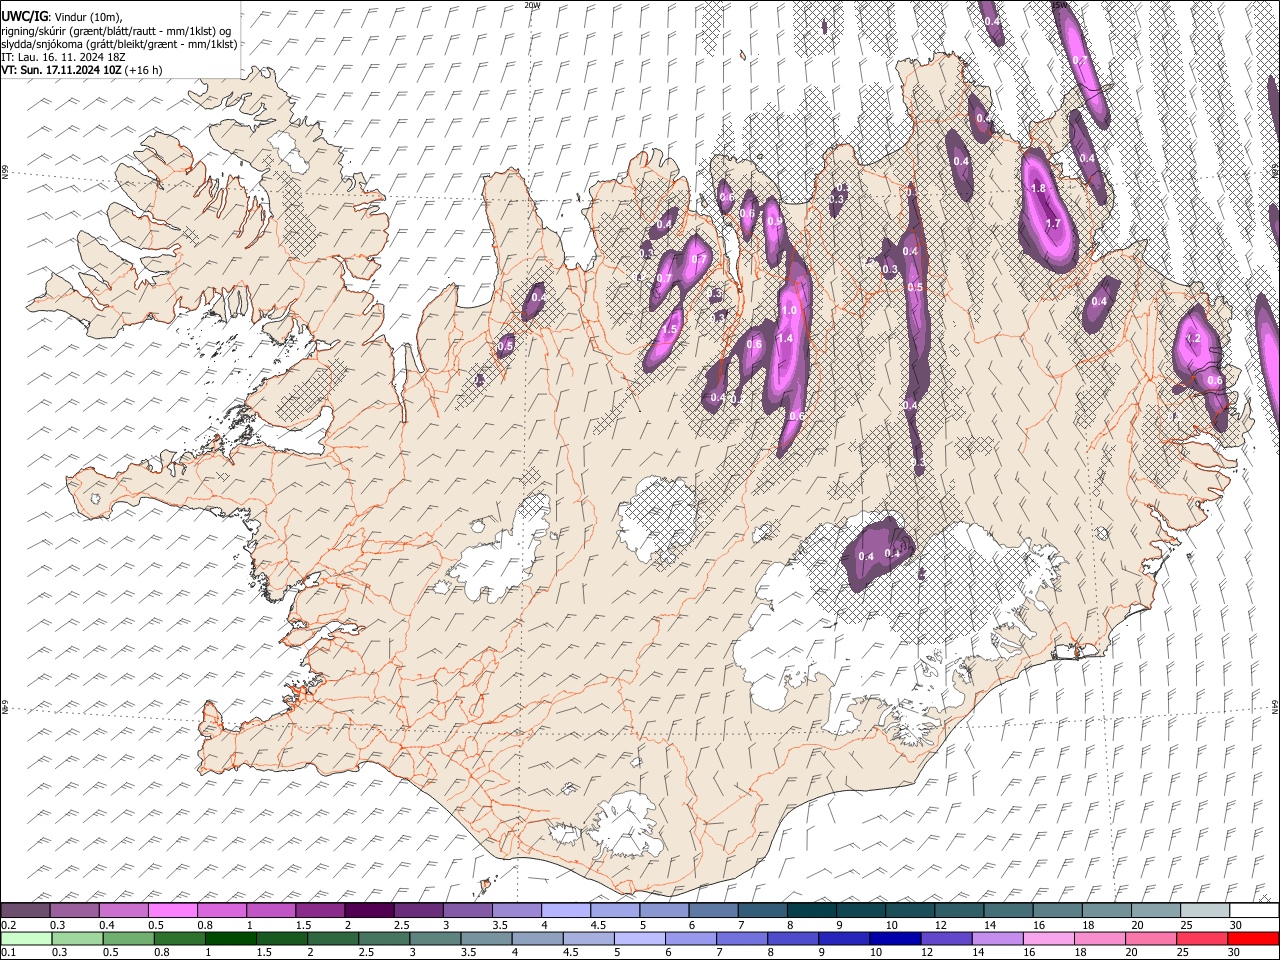1280x960 pixels.
Task: Click the 0.9 precipitation value on the map
Action: pos(775,222)
